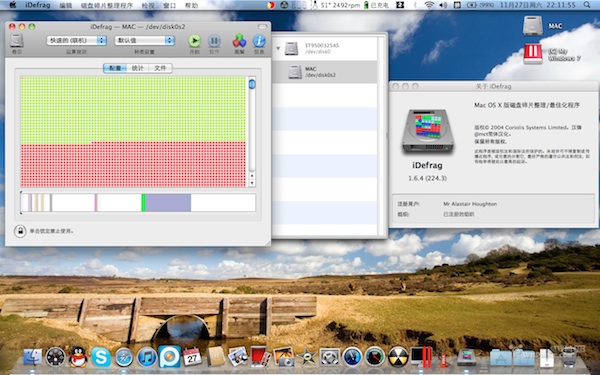Open the class set dropdown set to default

point(145,40)
